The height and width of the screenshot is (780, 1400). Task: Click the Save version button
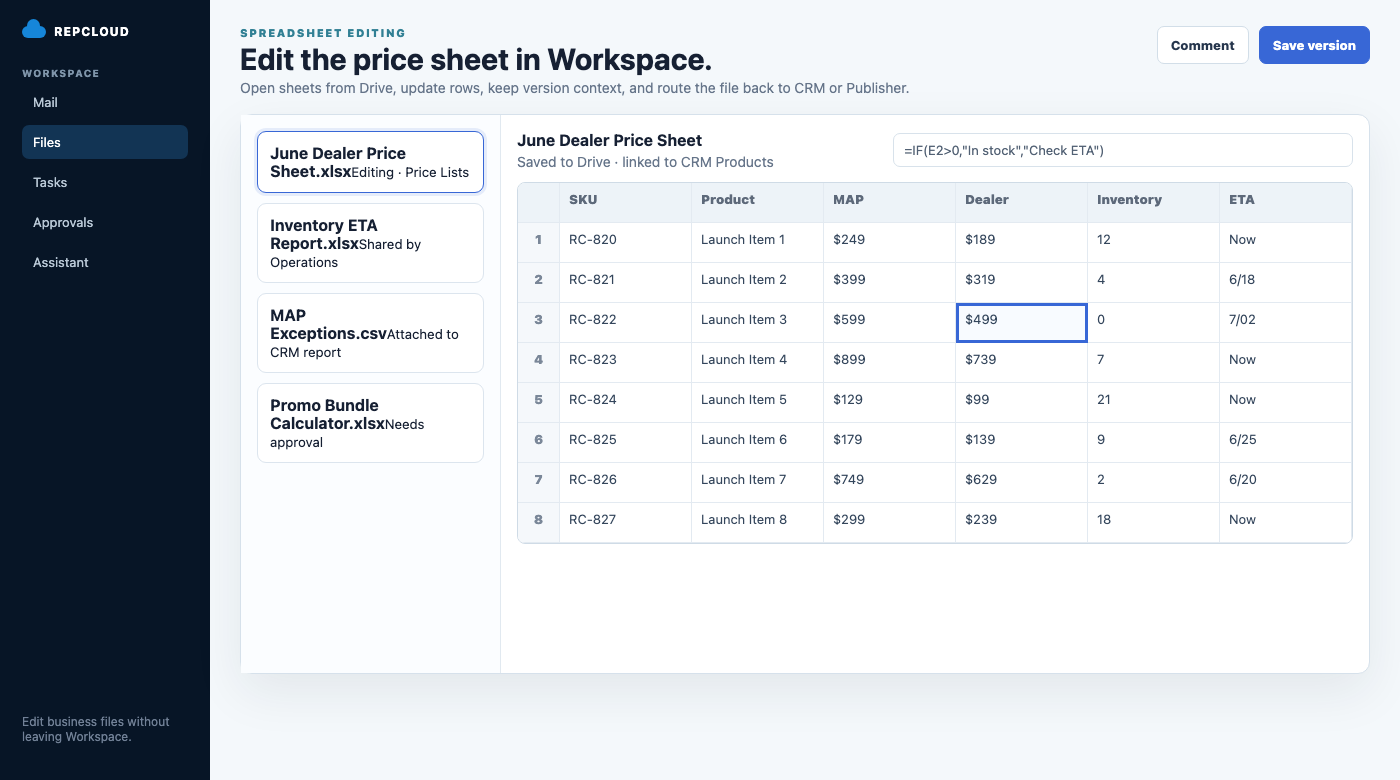1314,45
